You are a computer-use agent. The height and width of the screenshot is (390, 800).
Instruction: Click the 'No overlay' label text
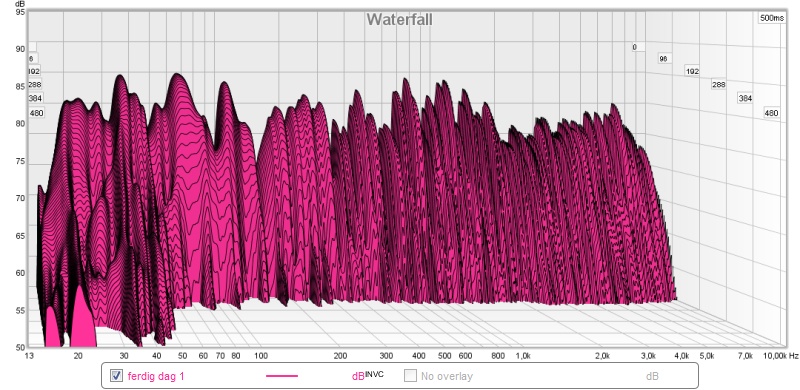[x=447, y=377]
